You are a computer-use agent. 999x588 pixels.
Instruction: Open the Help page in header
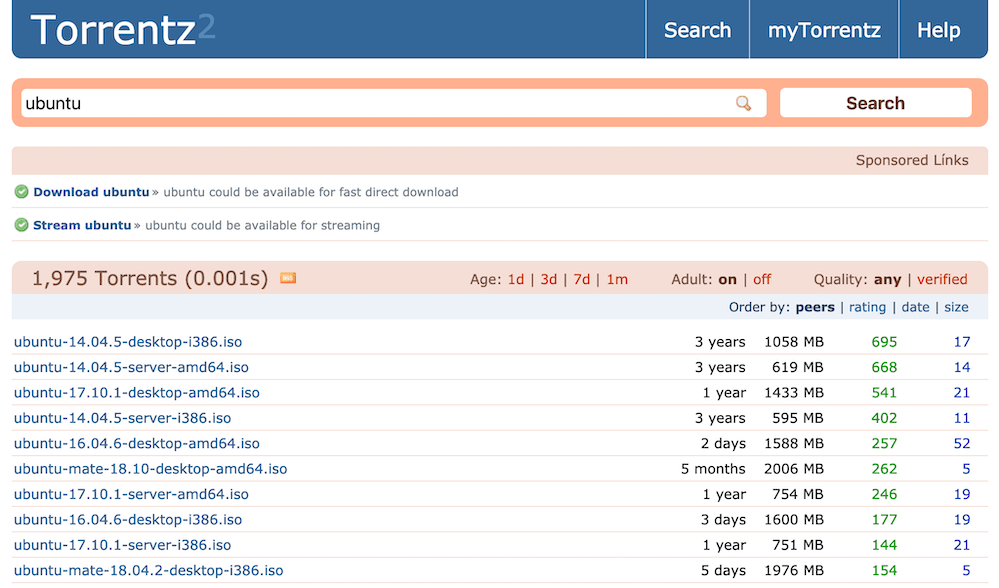tap(938, 30)
